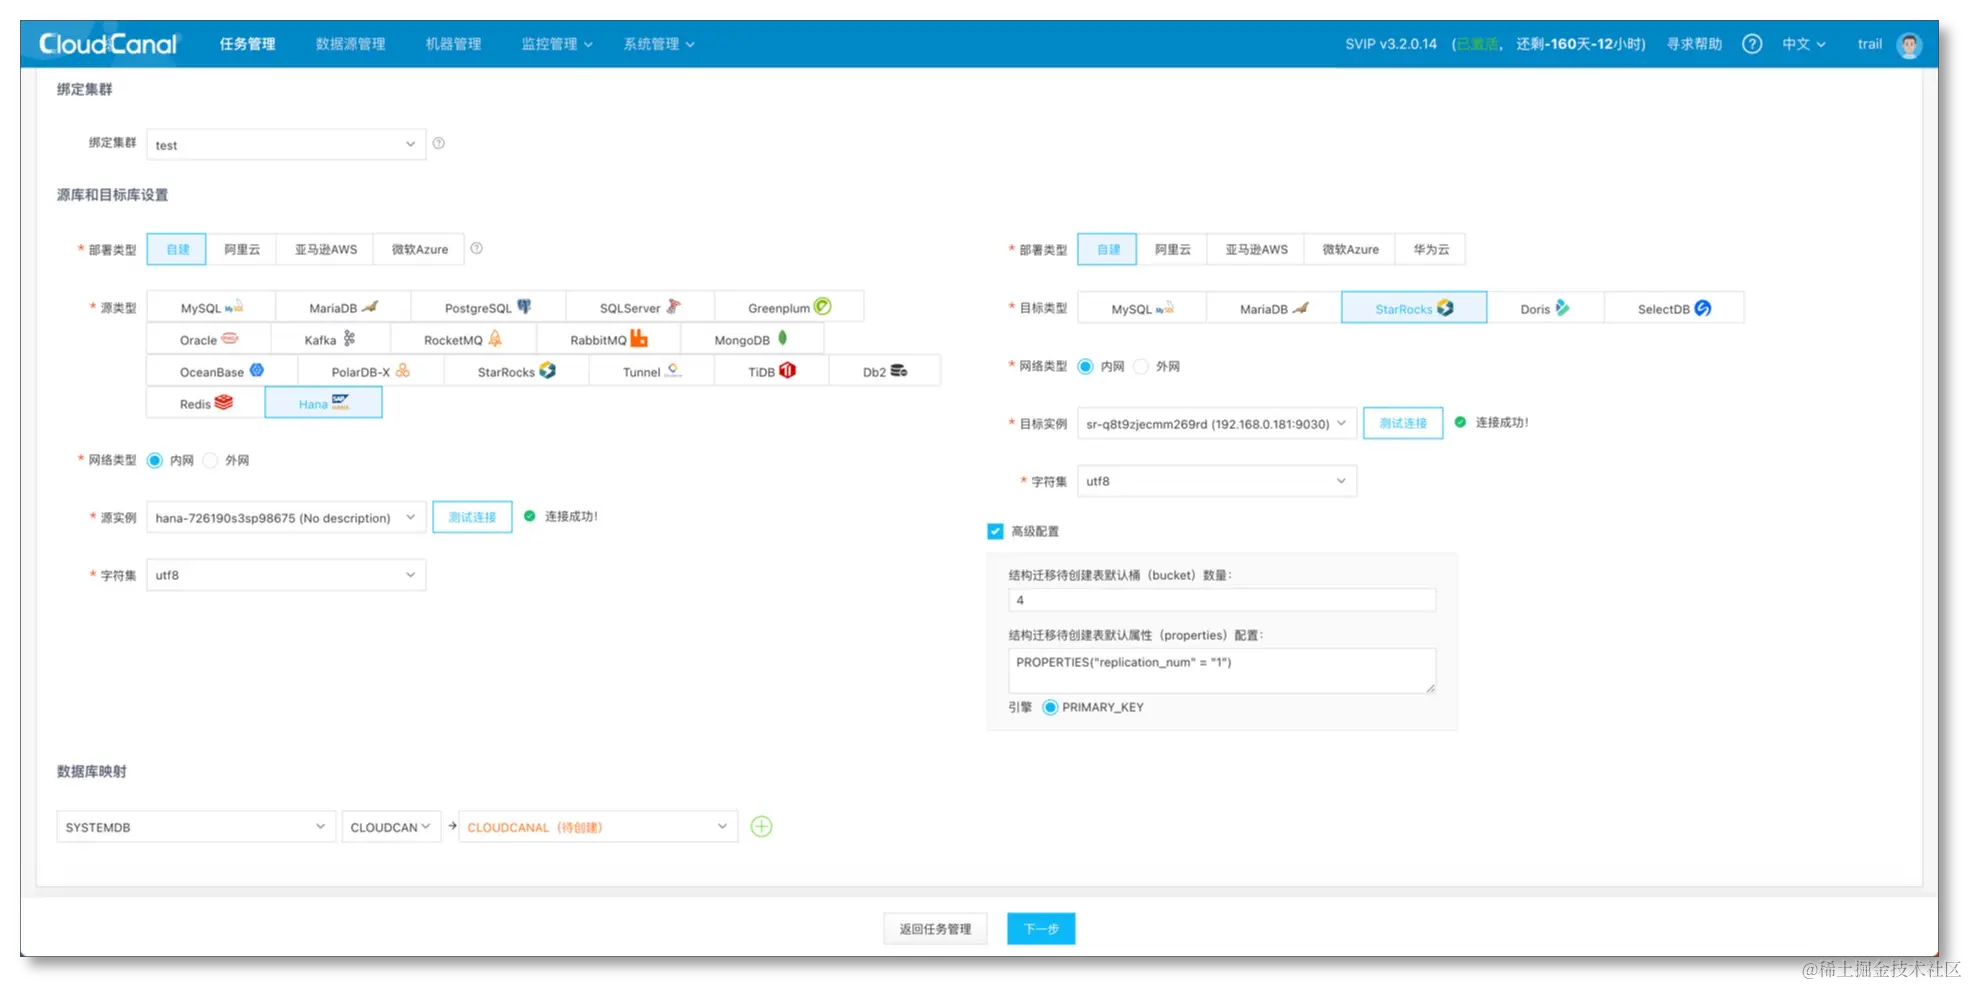This screenshot has height=986, width=1968.
Task: Select PRIMARY_KEY engine radio
Action: pos(1050,707)
